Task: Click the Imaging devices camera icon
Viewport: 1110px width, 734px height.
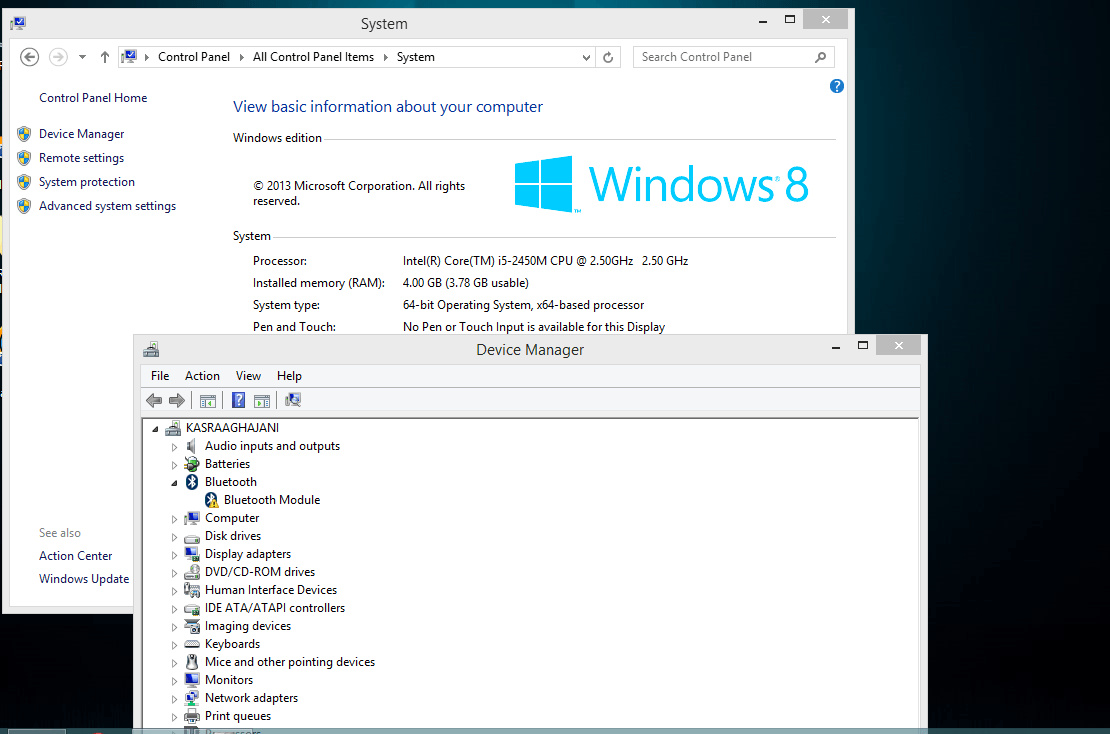Action: 192,626
